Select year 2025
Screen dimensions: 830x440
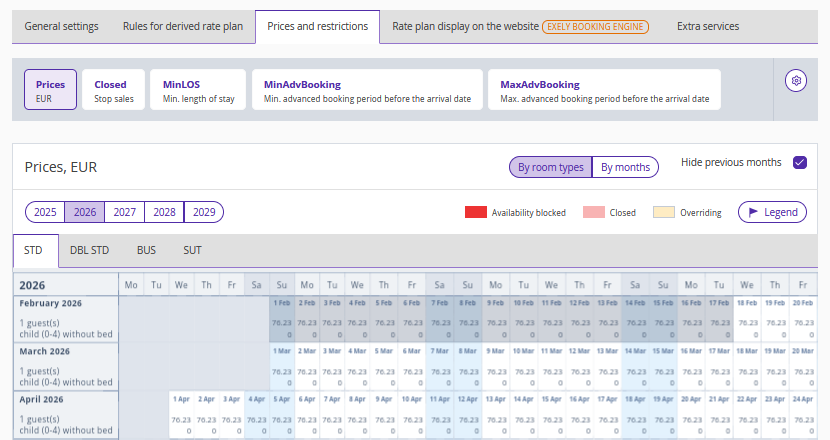tap(45, 212)
